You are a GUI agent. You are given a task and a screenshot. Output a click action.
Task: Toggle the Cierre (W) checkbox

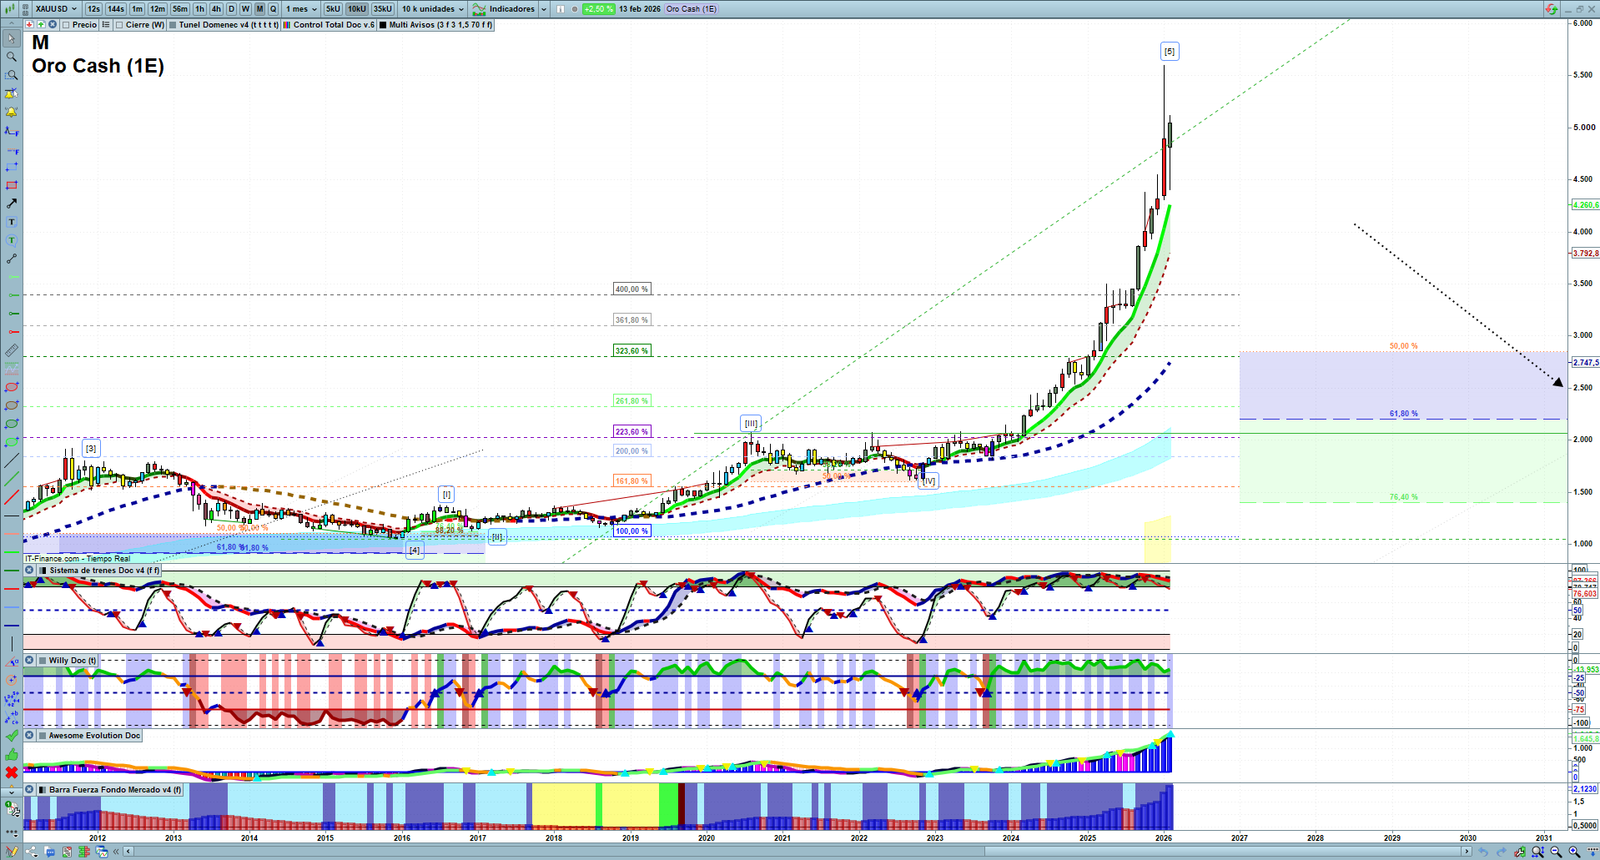pos(119,25)
